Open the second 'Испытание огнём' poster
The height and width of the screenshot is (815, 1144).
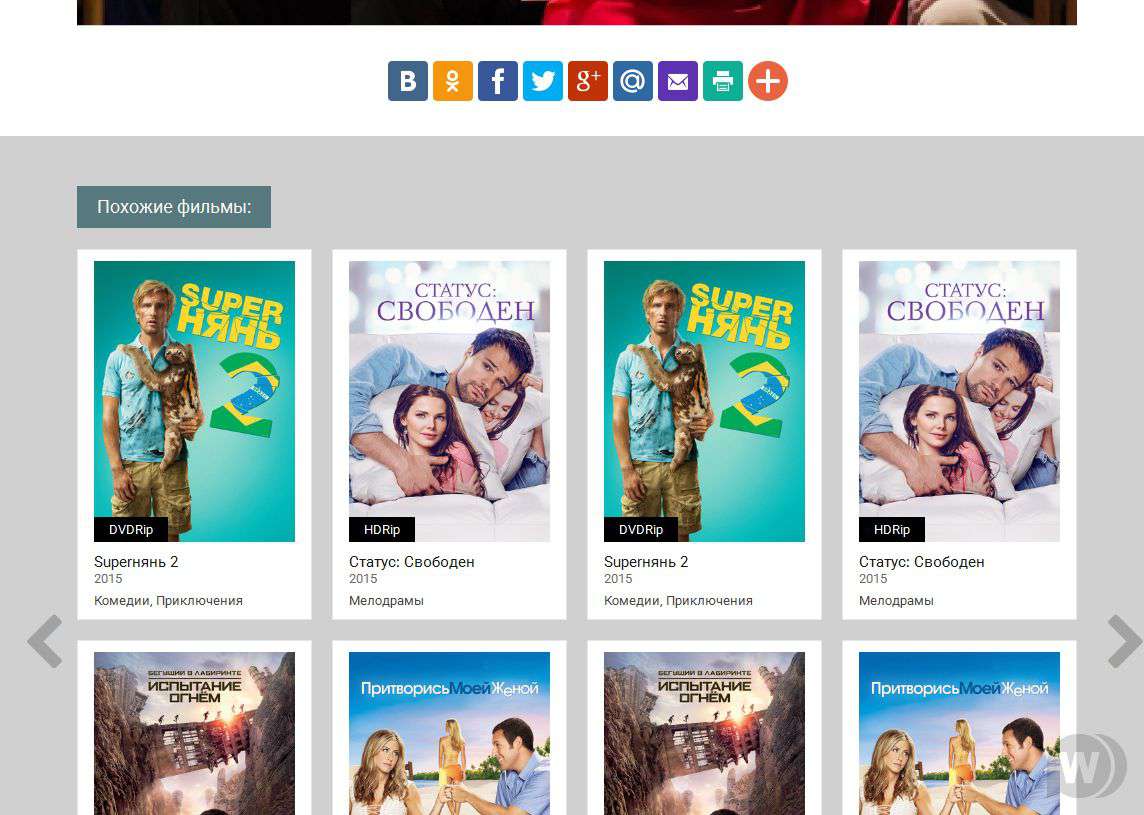(704, 733)
